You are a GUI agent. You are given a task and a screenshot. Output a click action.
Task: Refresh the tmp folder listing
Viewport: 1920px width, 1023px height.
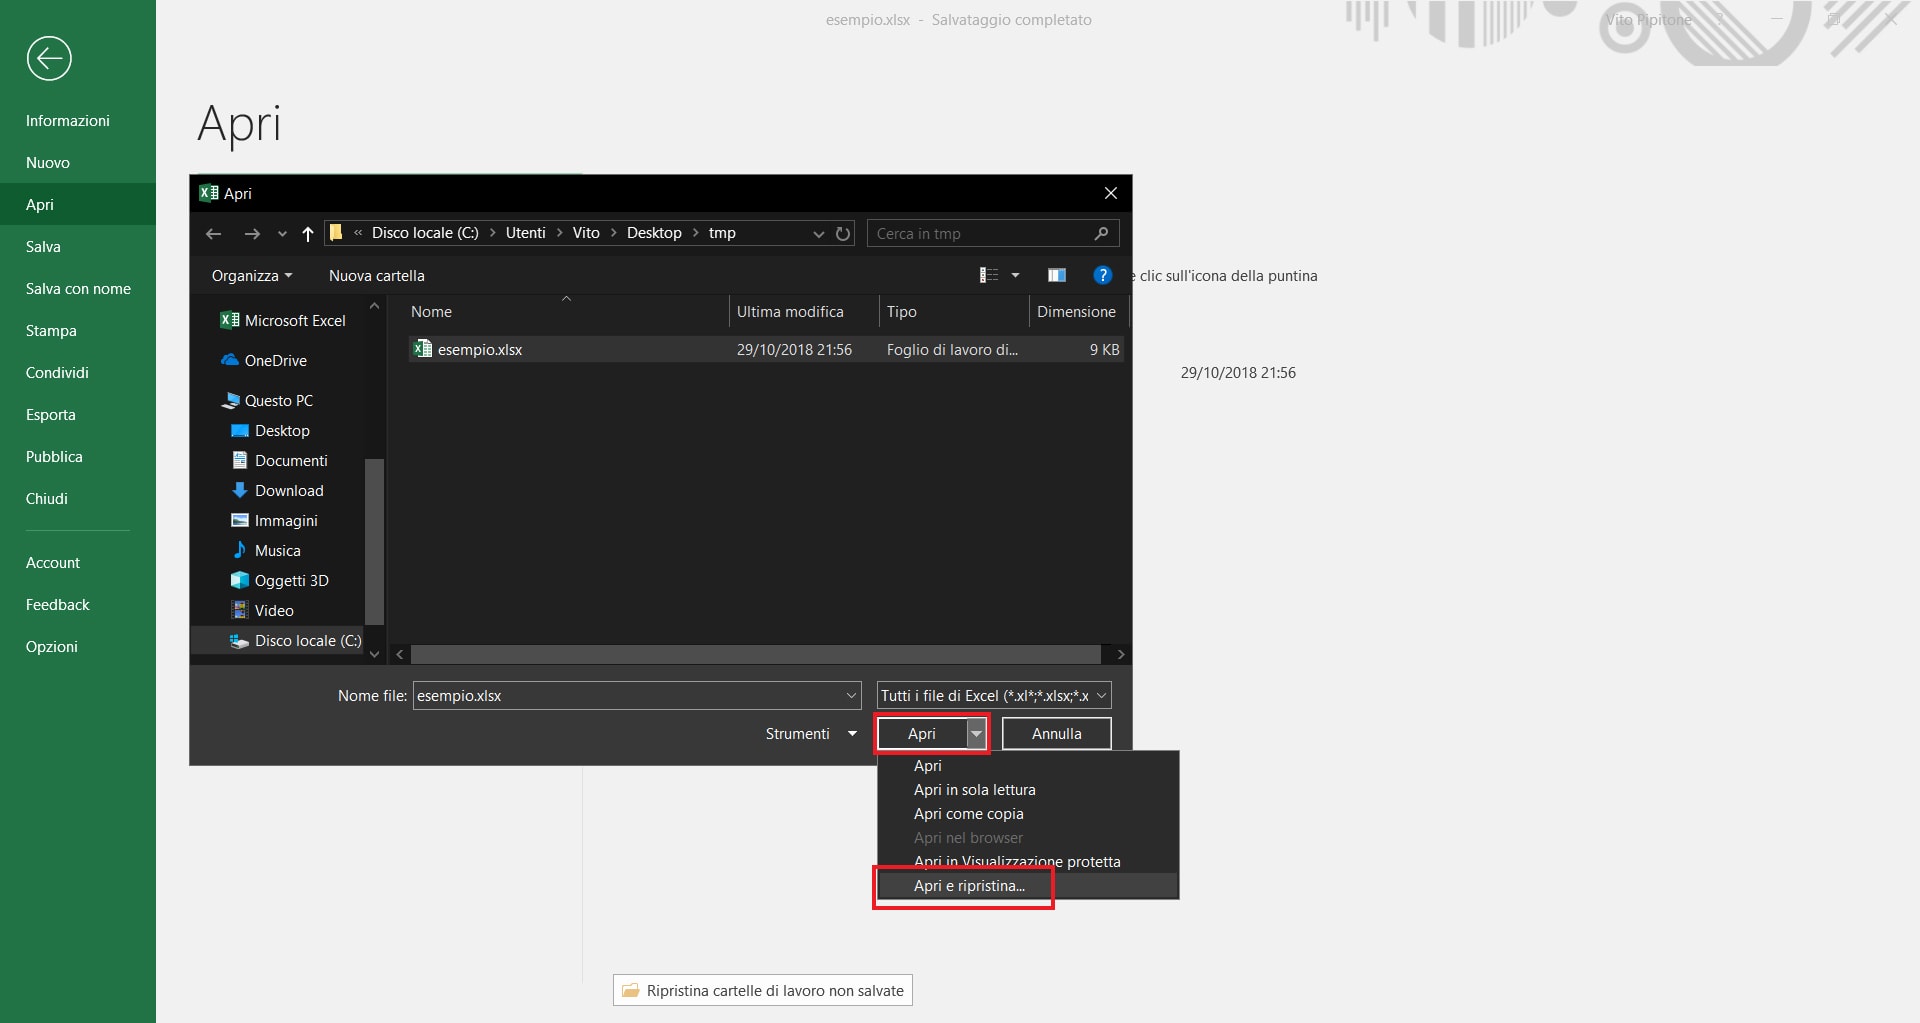843,234
